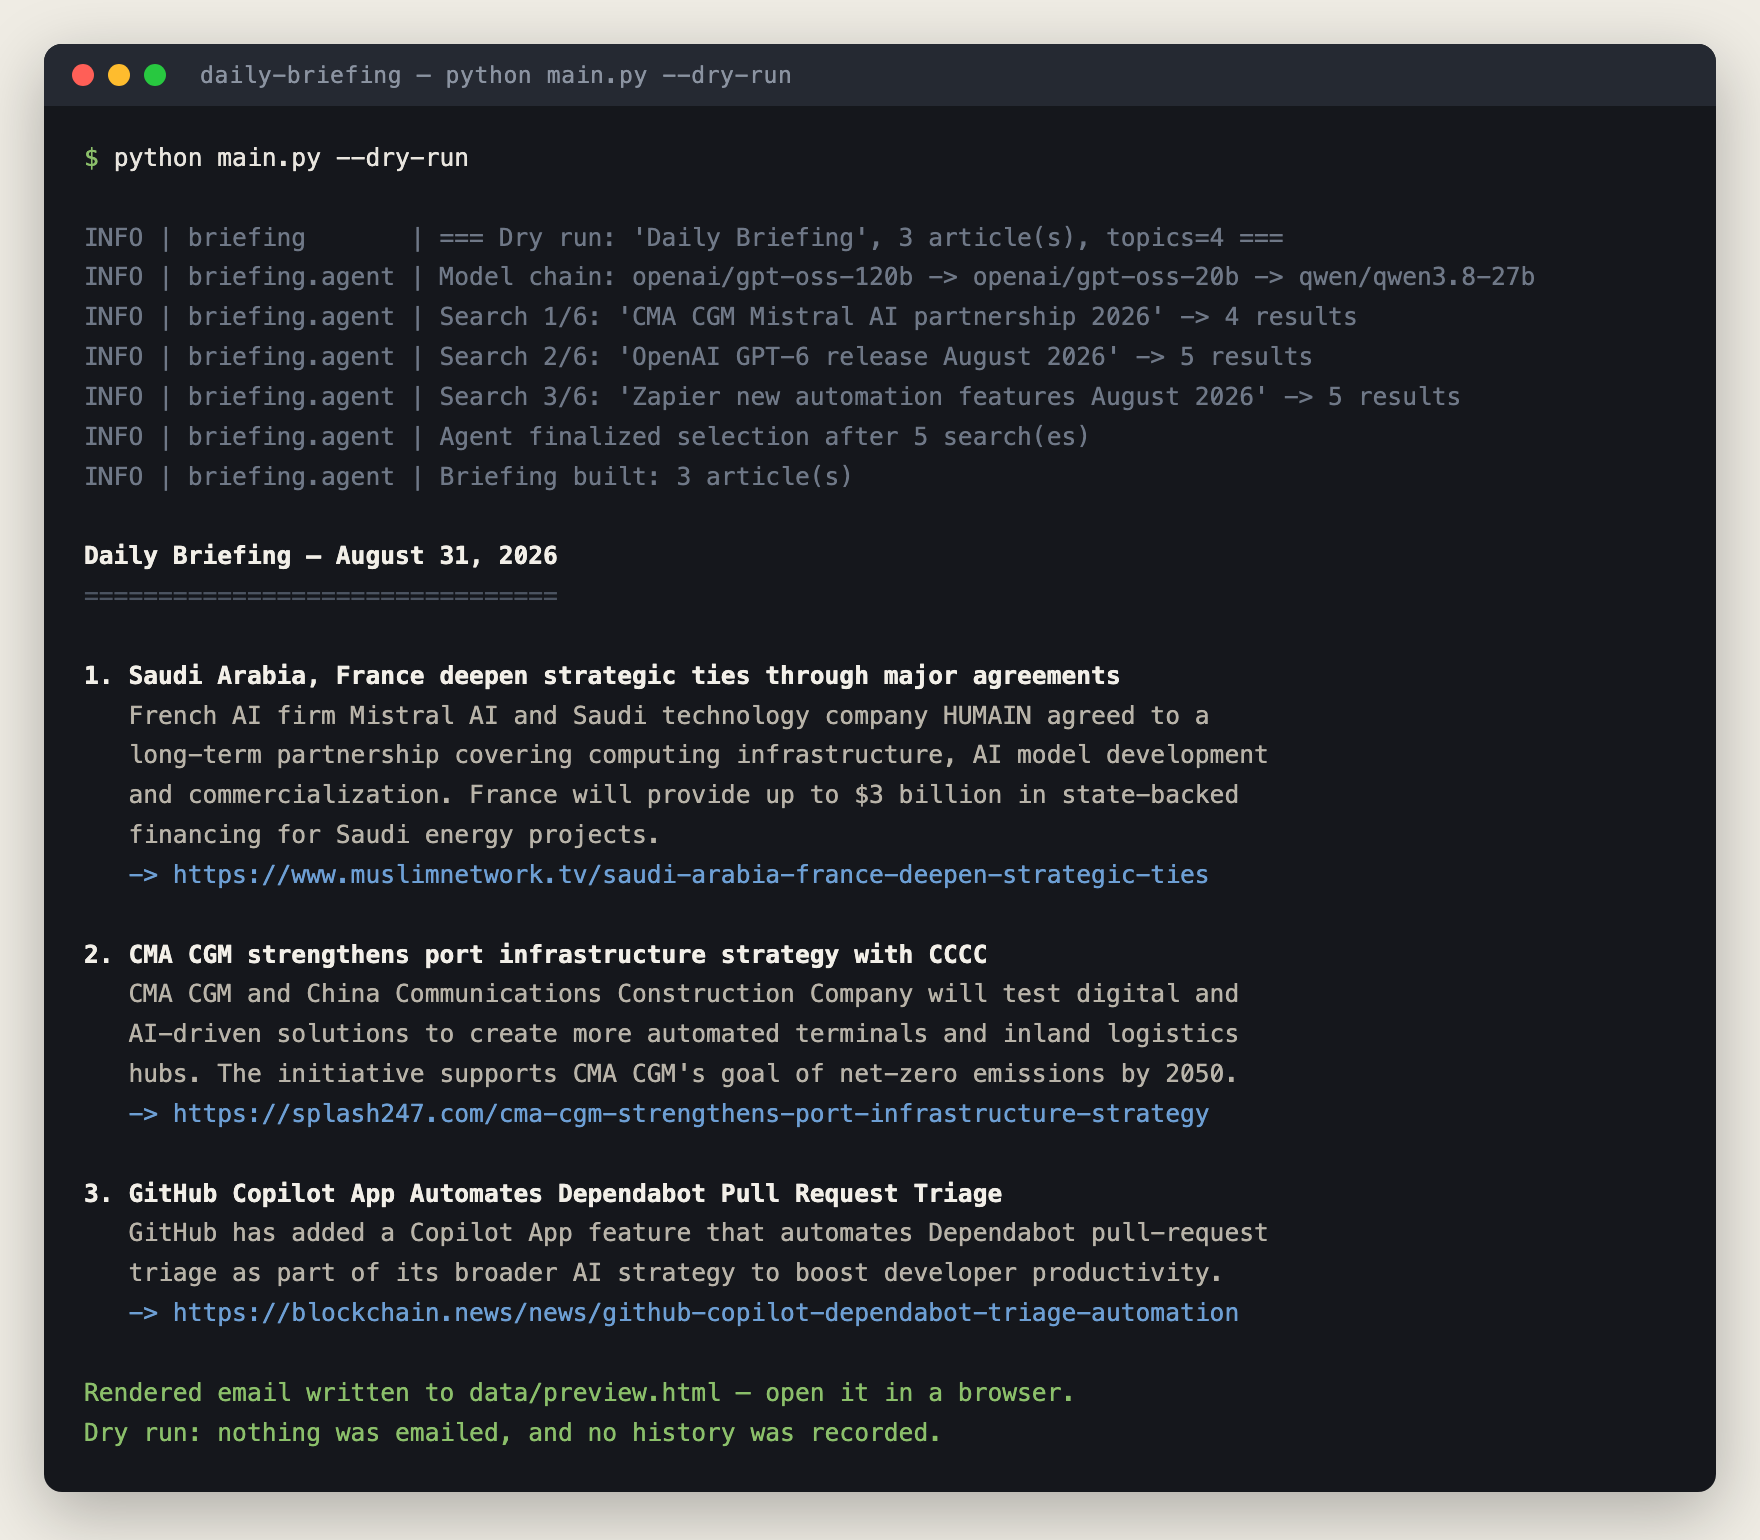Click summary line 'and commercialization. France will provide'
This screenshot has width=1760, height=1540.
tap(683, 795)
